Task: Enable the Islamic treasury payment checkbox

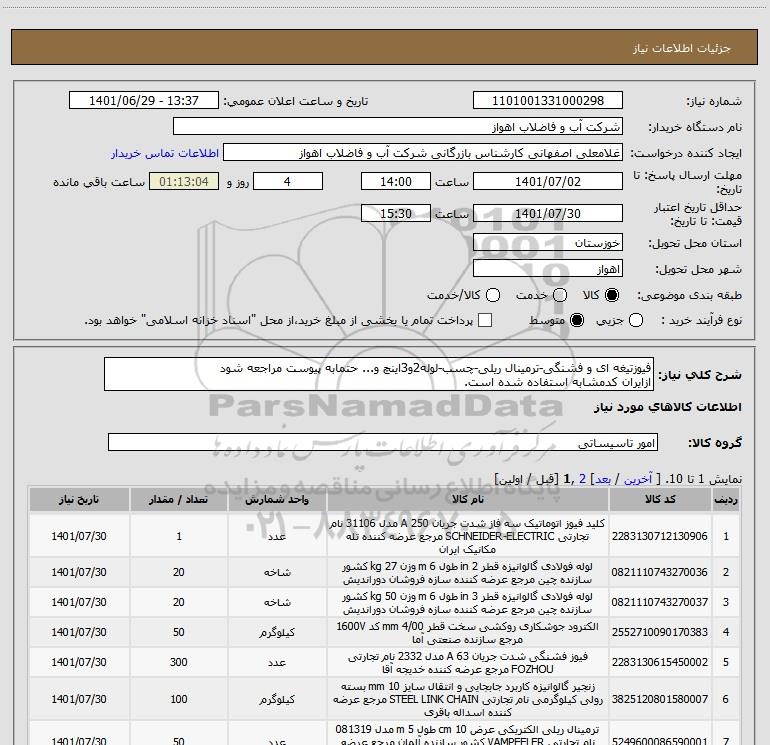Action: (485, 320)
